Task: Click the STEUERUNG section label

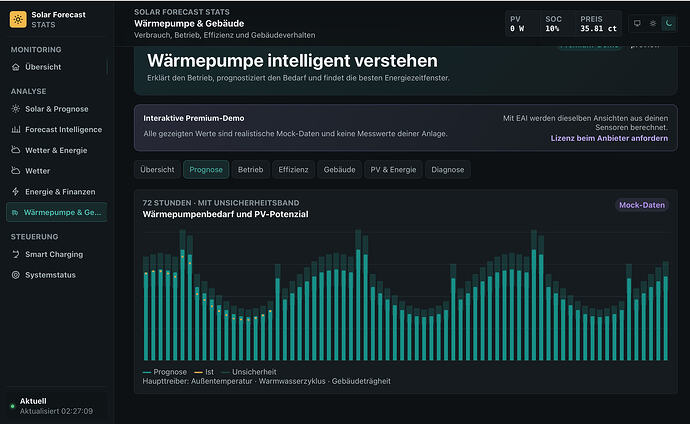Action: (x=34, y=237)
